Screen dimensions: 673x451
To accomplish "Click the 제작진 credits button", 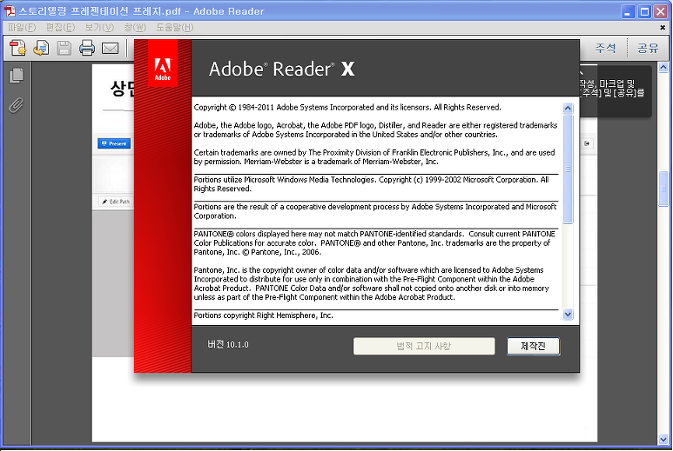I will coord(534,346).
